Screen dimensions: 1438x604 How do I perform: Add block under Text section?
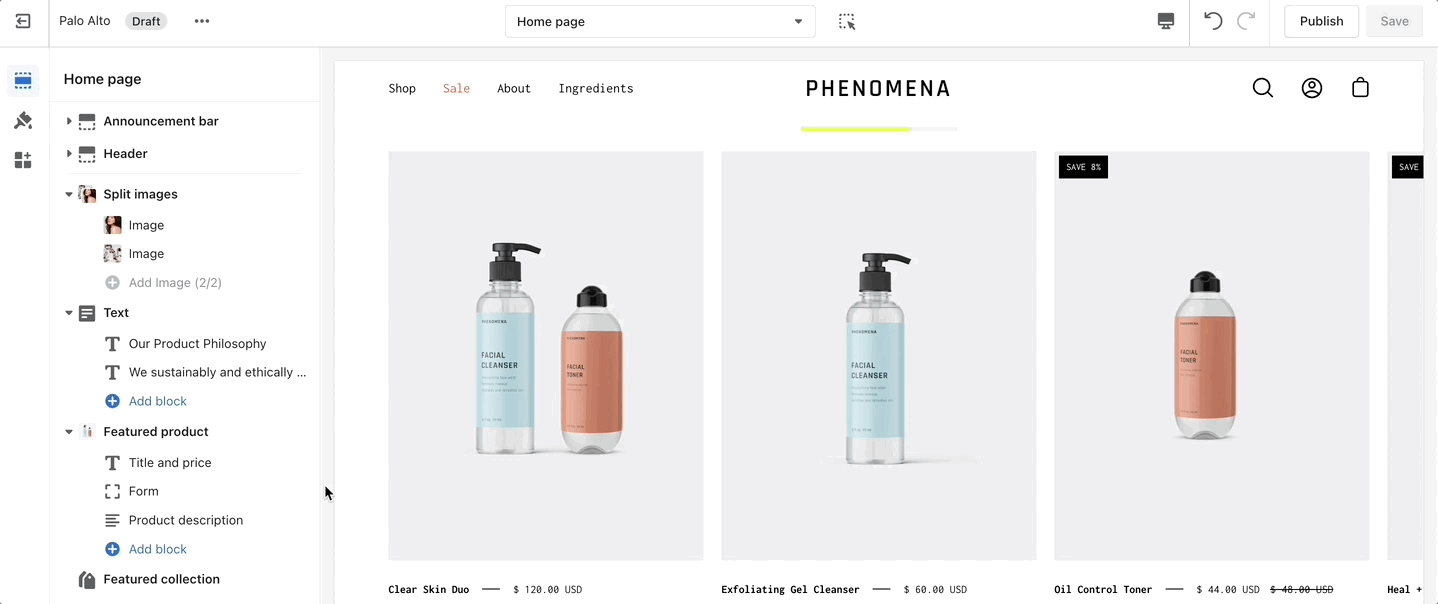tap(157, 401)
